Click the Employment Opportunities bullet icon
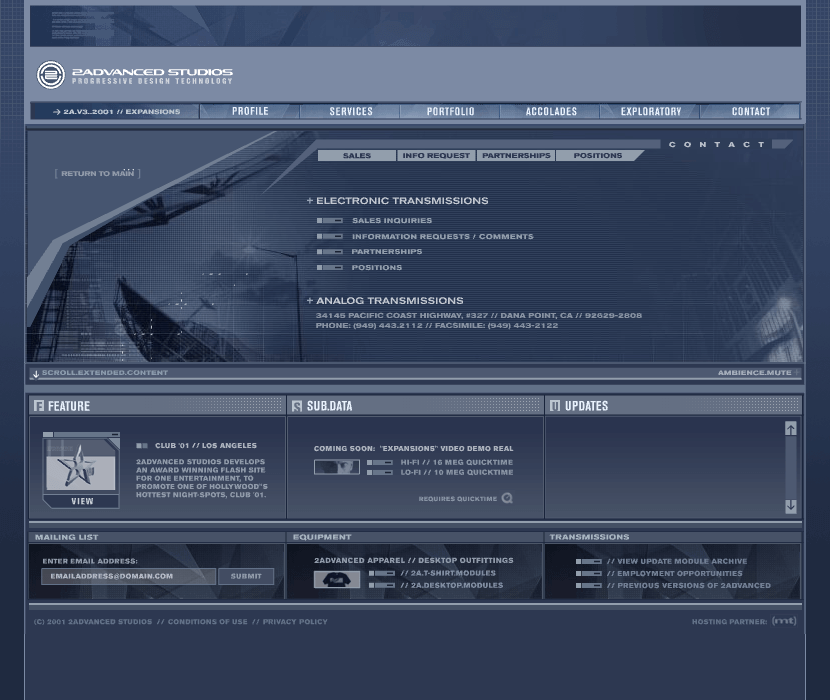 click(589, 574)
